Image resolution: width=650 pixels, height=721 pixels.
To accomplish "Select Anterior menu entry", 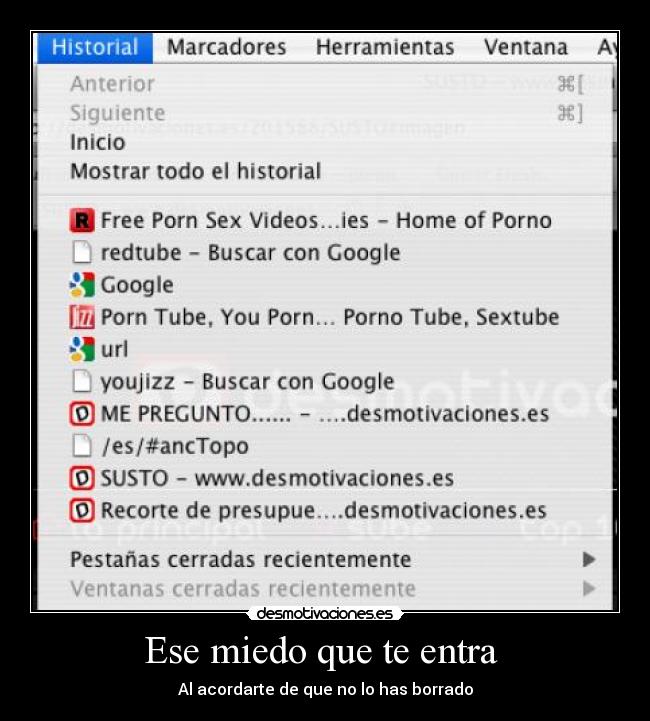I will pos(325,84).
